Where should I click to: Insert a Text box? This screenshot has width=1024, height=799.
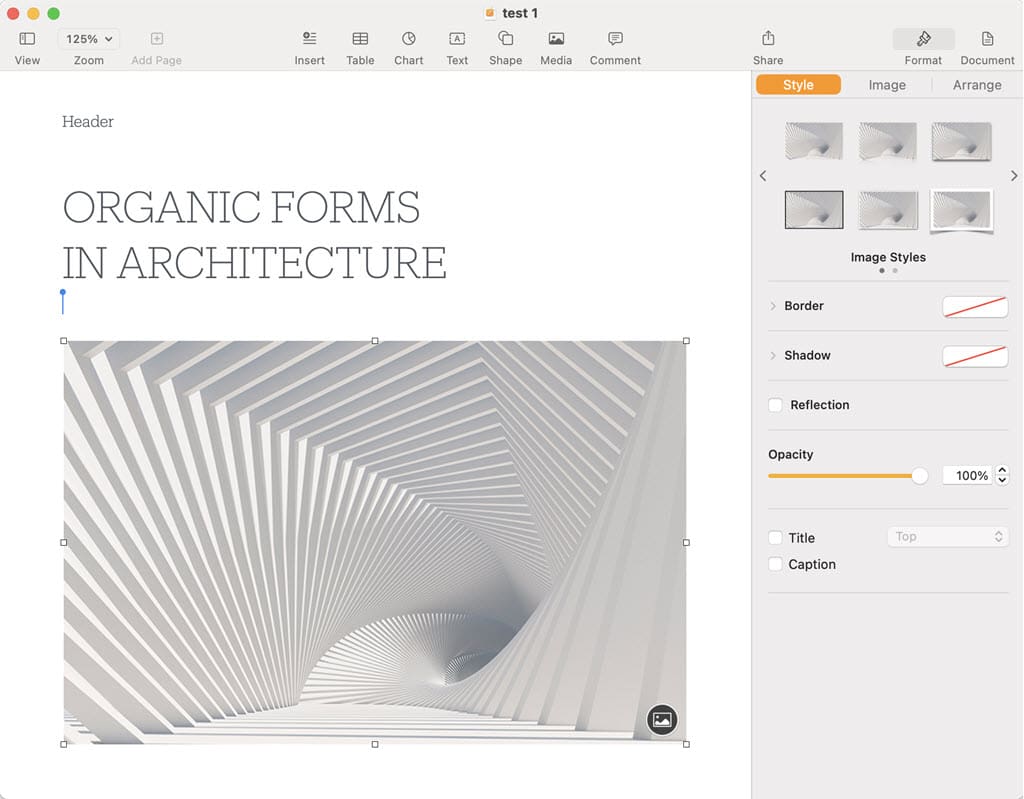coord(457,39)
